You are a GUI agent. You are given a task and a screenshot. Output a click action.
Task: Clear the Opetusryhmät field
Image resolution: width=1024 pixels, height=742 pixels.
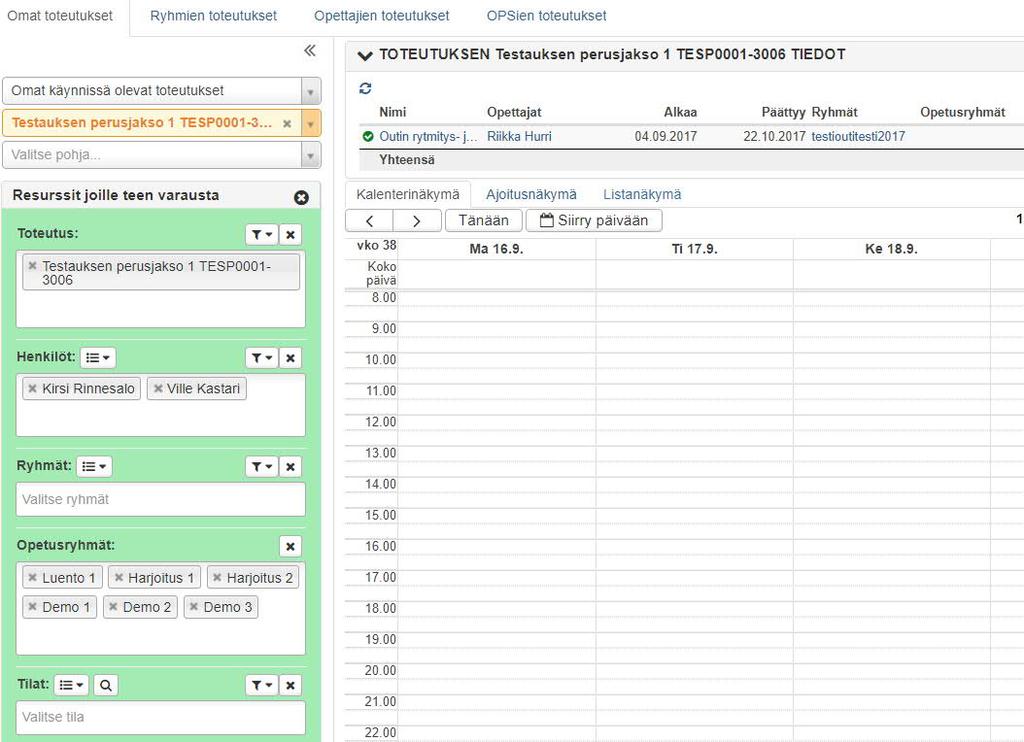[x=291, y=546]
